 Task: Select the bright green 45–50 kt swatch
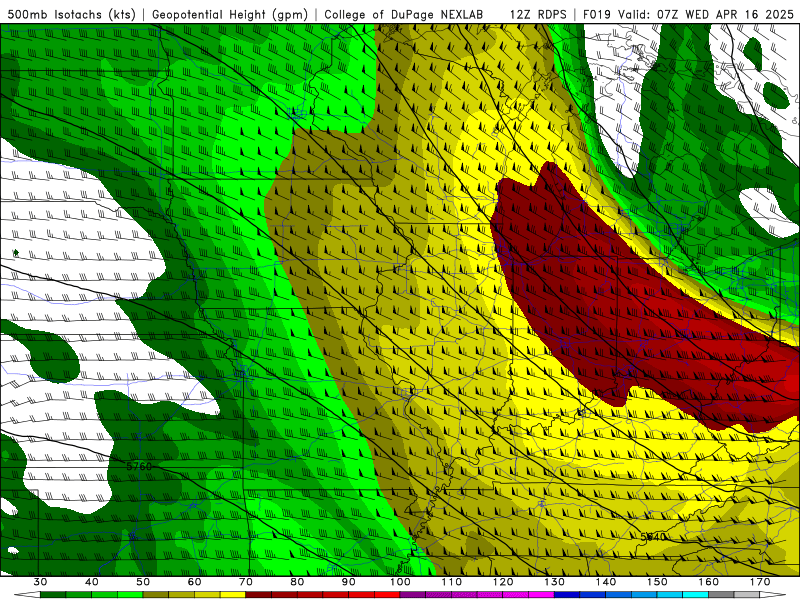pyautogui.click(x=130, y=594)
